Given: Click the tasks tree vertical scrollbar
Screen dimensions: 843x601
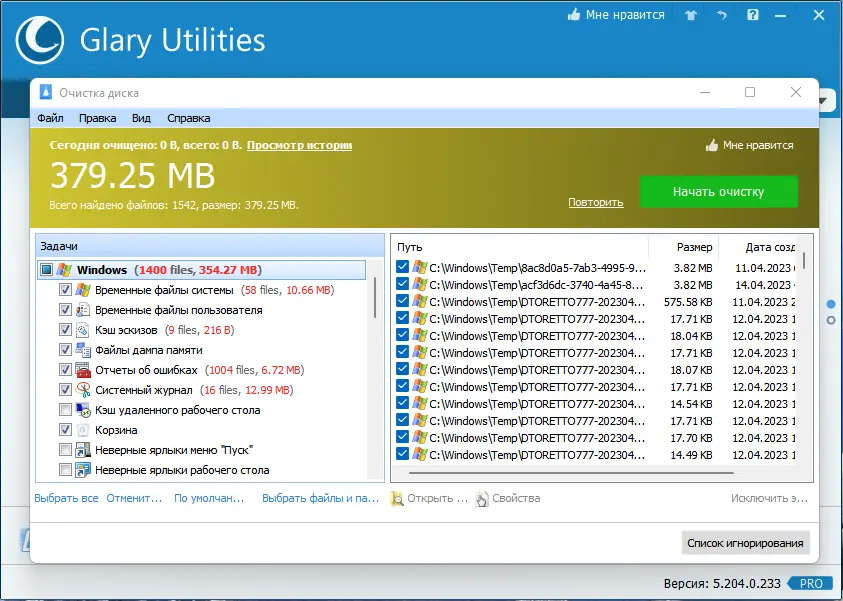Looking at the screenshot, I should (x=375, y=298).
